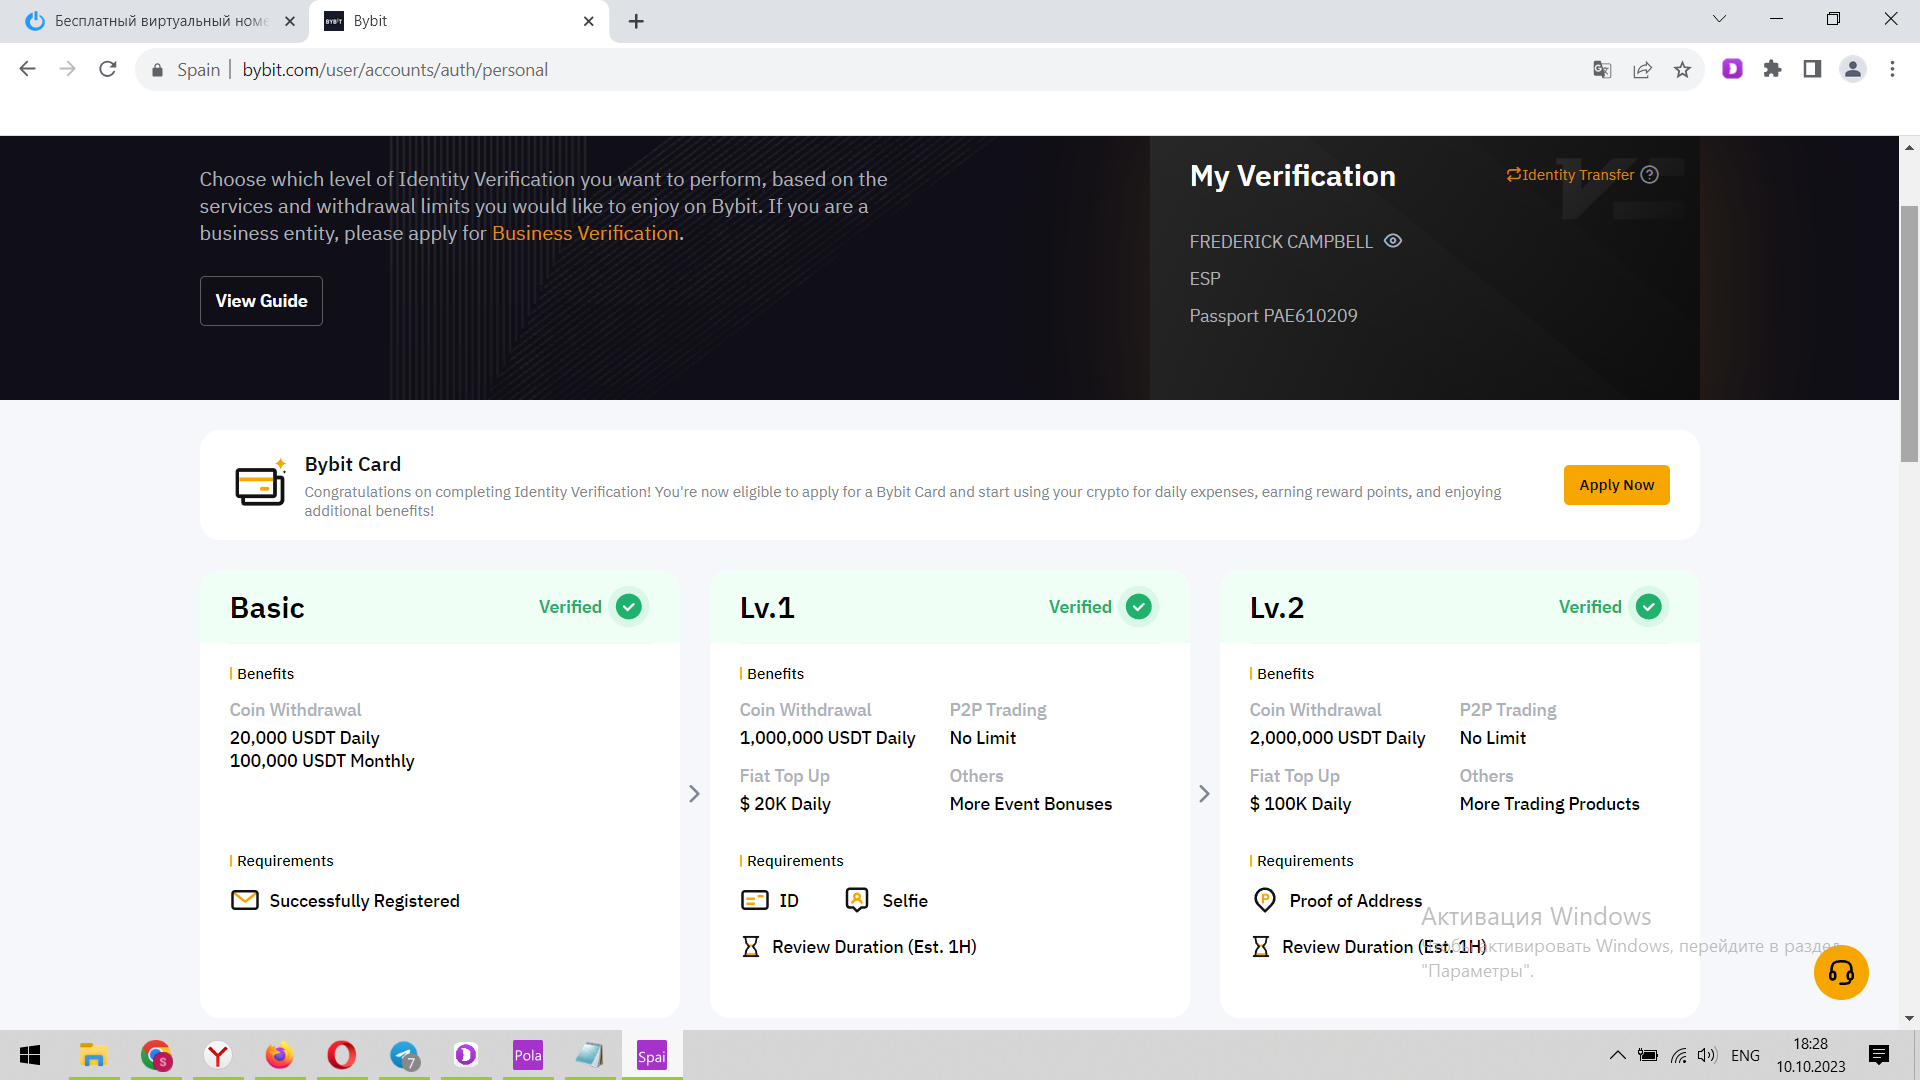
Task: Switch to the Бесплатный виртуальный номер tab
Action: (160, 21)
